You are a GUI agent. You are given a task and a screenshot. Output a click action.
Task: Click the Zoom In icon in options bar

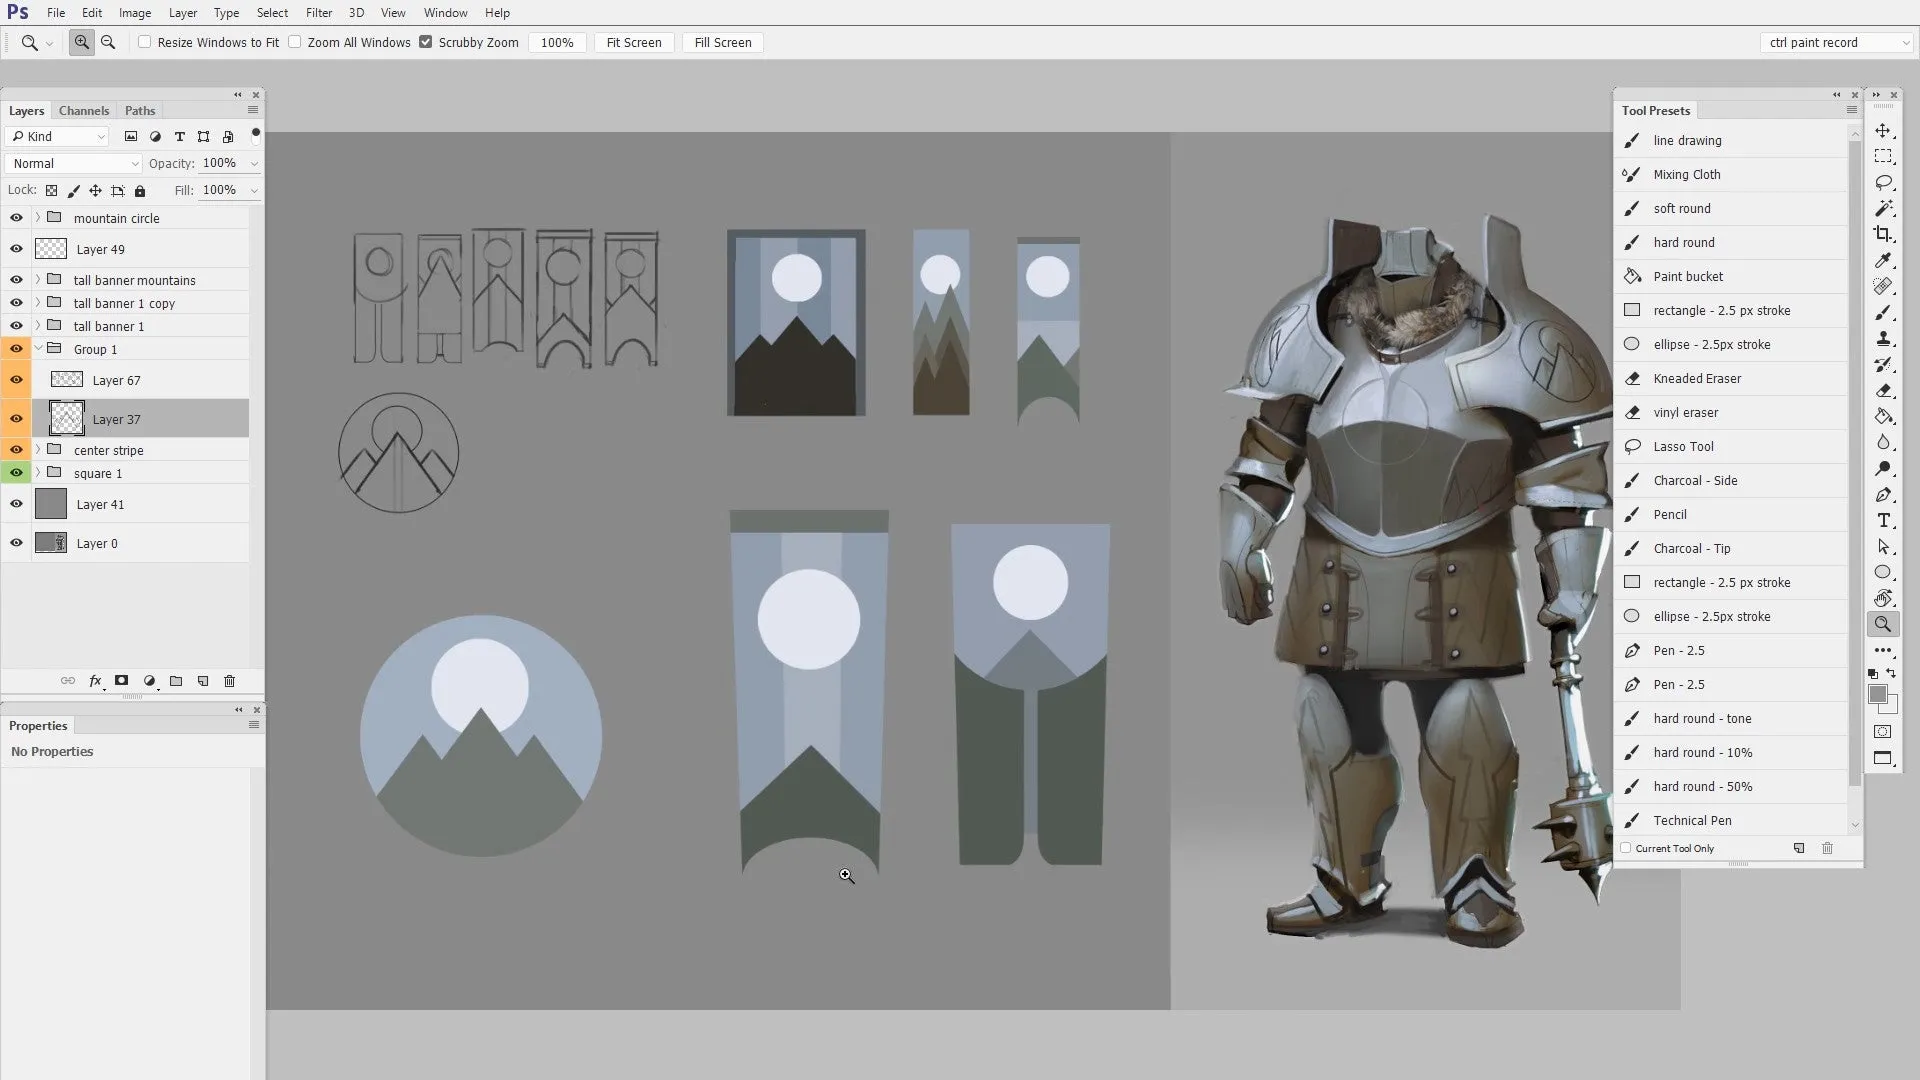click(x=82, y=42)
